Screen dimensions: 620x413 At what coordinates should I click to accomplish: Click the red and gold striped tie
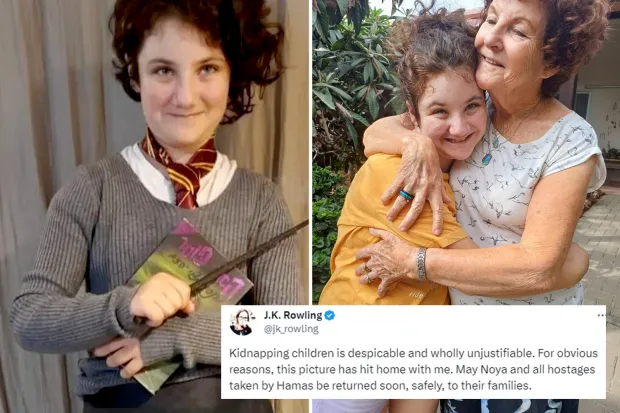coord(182,170)
